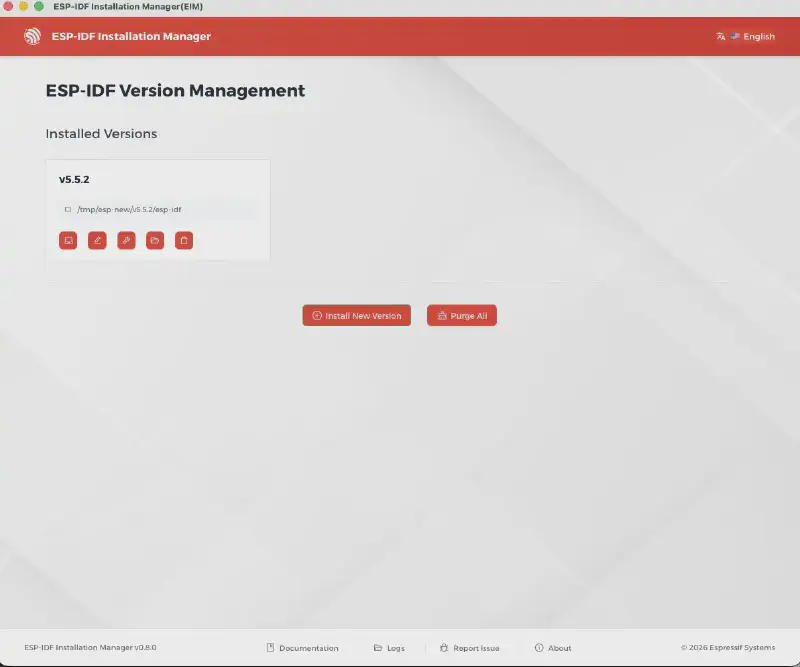Click the Espressif logo in the header
Viewport: 800px width, 667px height.
tap(34, 36)
